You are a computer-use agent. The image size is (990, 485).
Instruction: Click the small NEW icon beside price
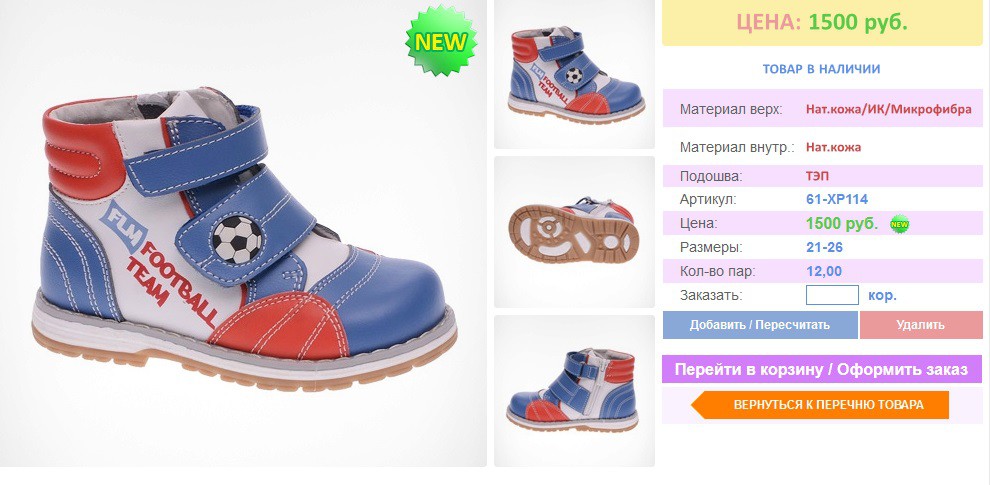tap(899, 224)
